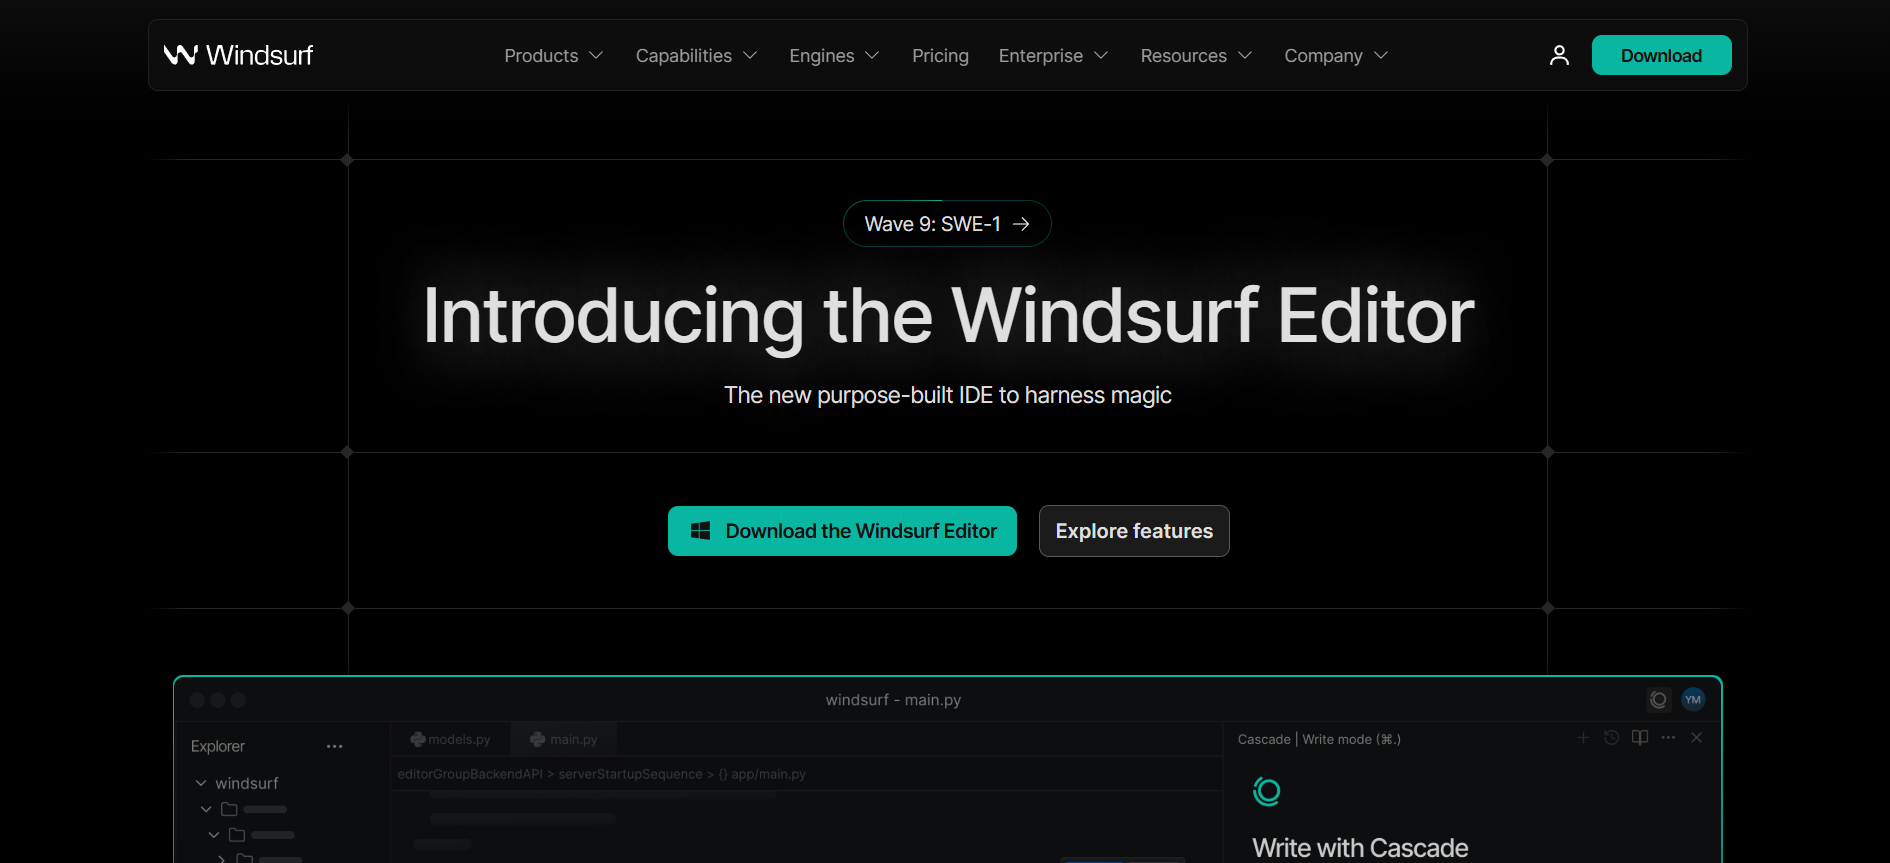1890x863 pixels.
Task: Click the plus icon in Cascade panel
Action: 1583,738
